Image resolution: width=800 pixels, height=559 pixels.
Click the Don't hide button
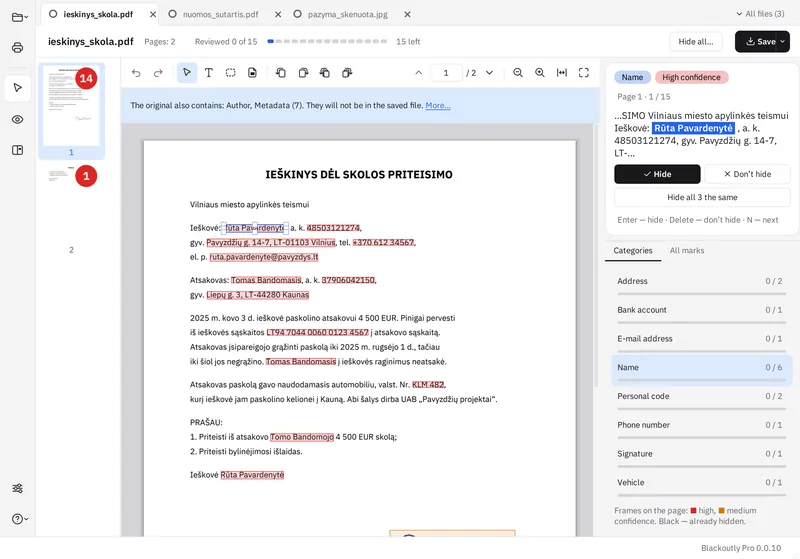tap(747, 174)
